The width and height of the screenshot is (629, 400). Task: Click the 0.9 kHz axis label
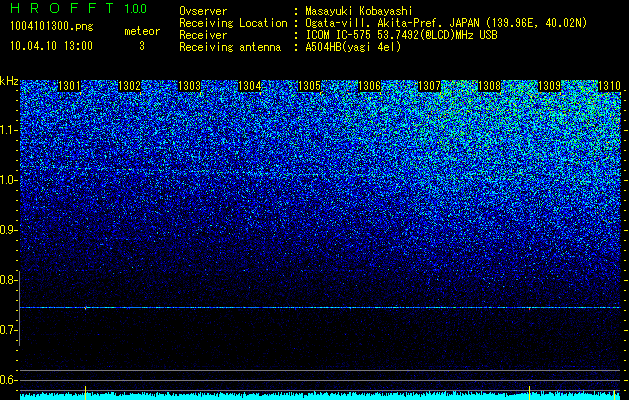[8, 230]
